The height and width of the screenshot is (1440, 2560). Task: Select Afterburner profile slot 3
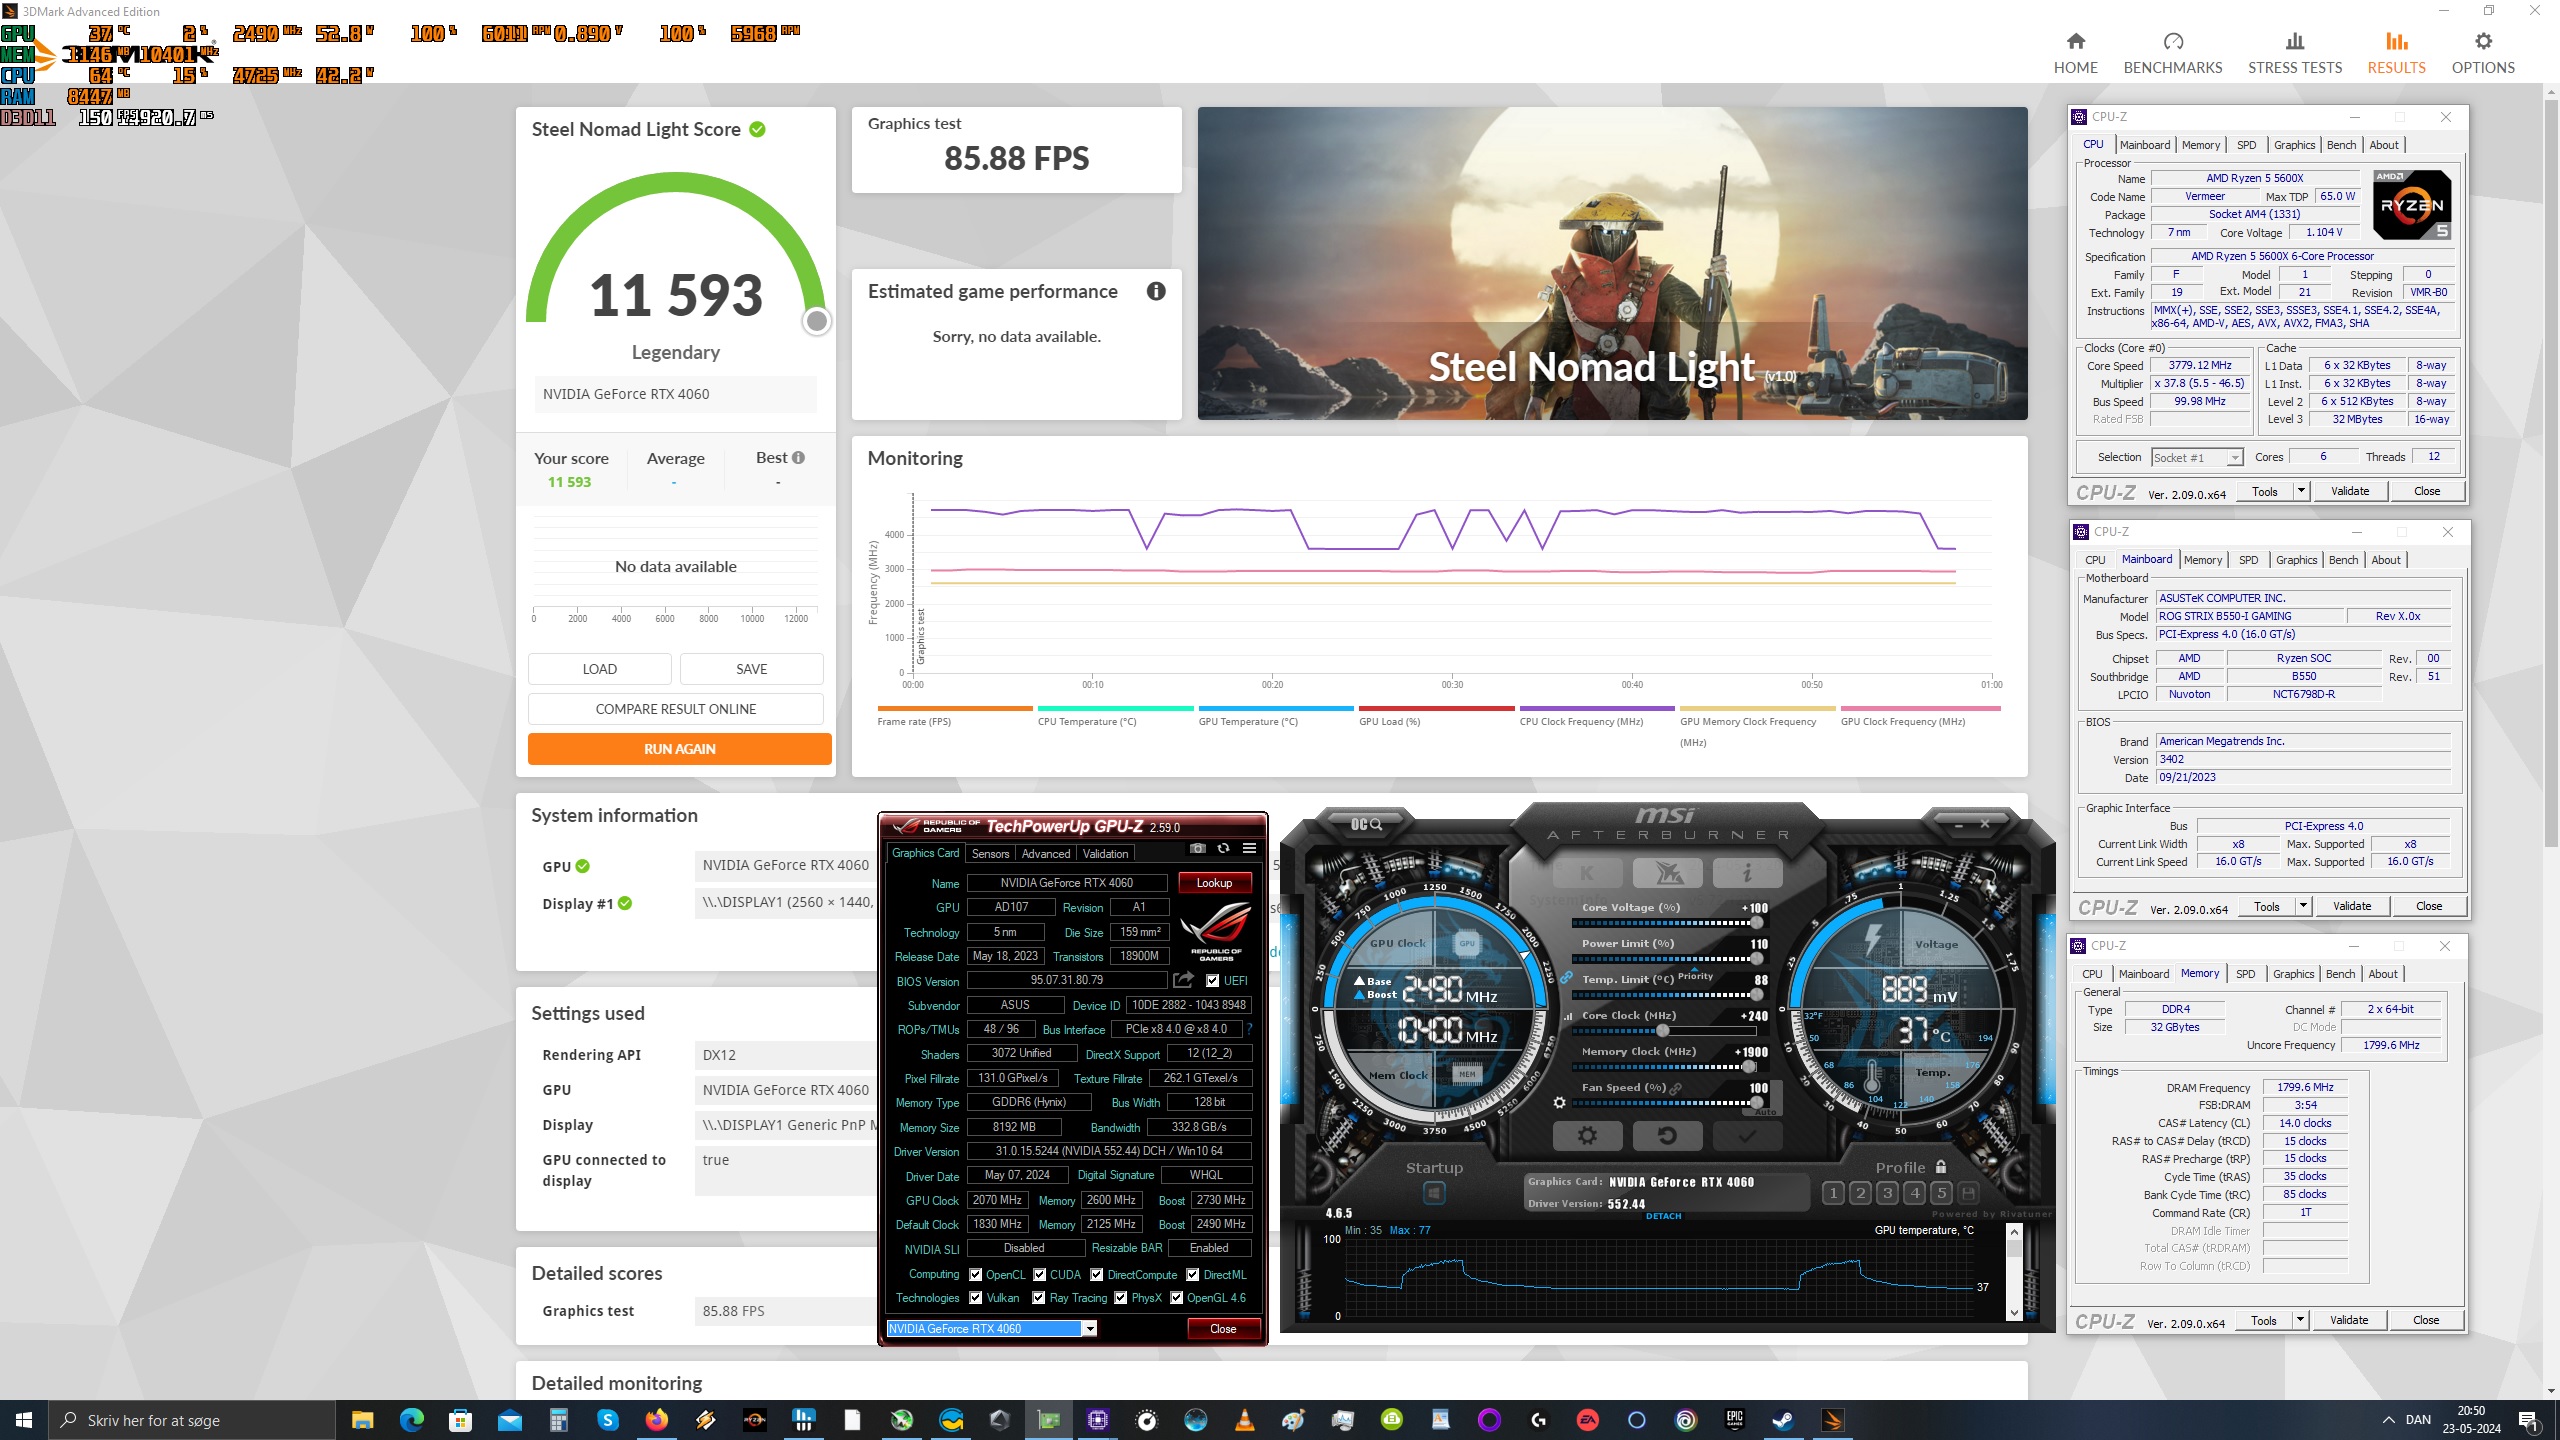[x=1887, y=1193]
